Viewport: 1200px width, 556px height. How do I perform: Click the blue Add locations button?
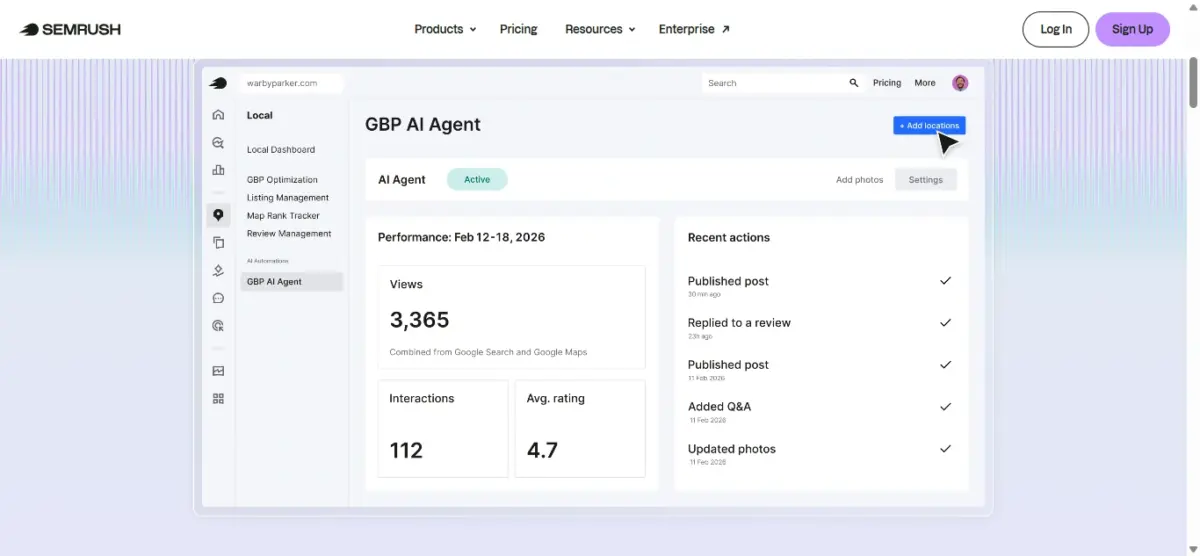pos(929,125)
